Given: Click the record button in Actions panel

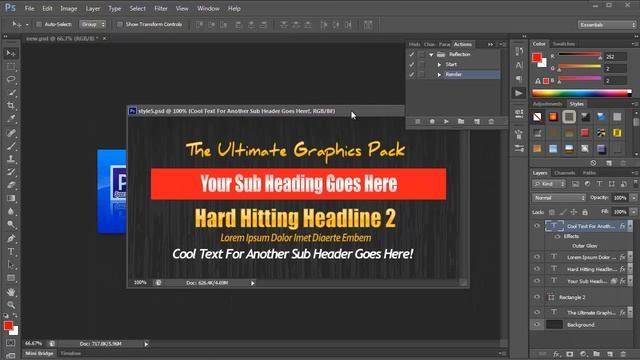Looking at the screenshot, I should click(x=432, y=122).
